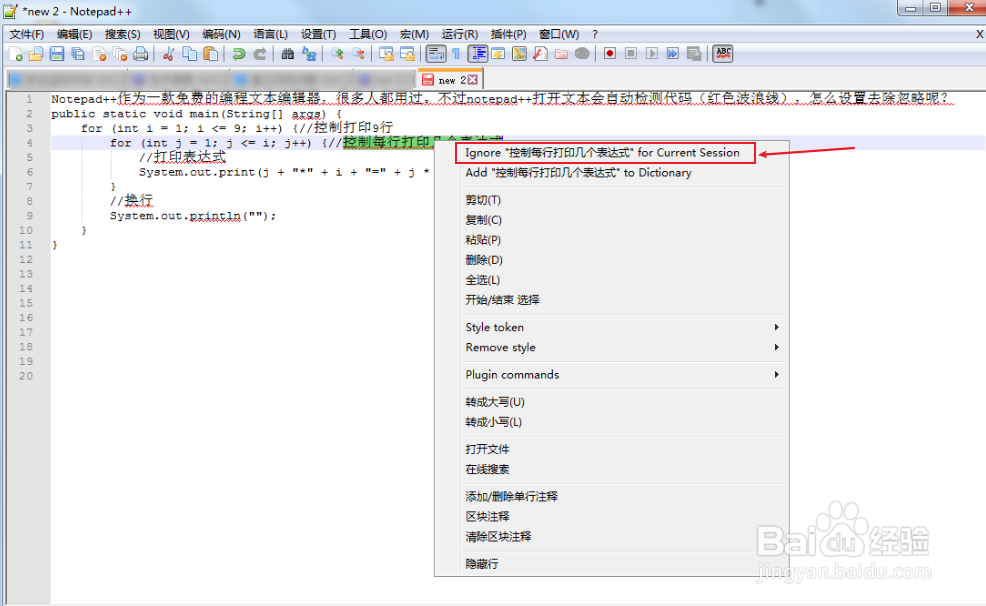Click the Paste clipboard icon
Screen dimensions: 986x606
click(x=211, y=54)
